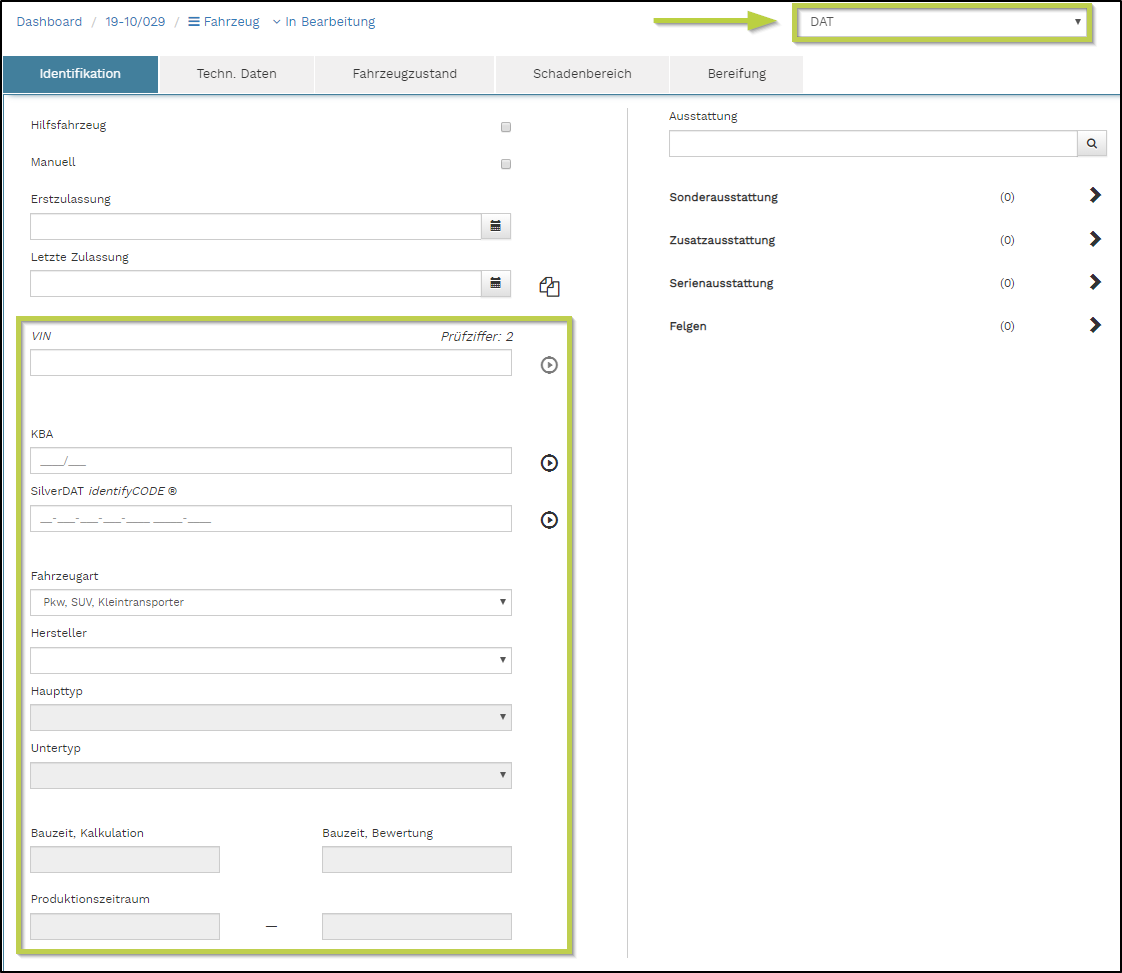Enable the Hilfsfahrzeug checkbox
Image resolution: width=1122 pixels, height=973 pixels.
[506, 127]
